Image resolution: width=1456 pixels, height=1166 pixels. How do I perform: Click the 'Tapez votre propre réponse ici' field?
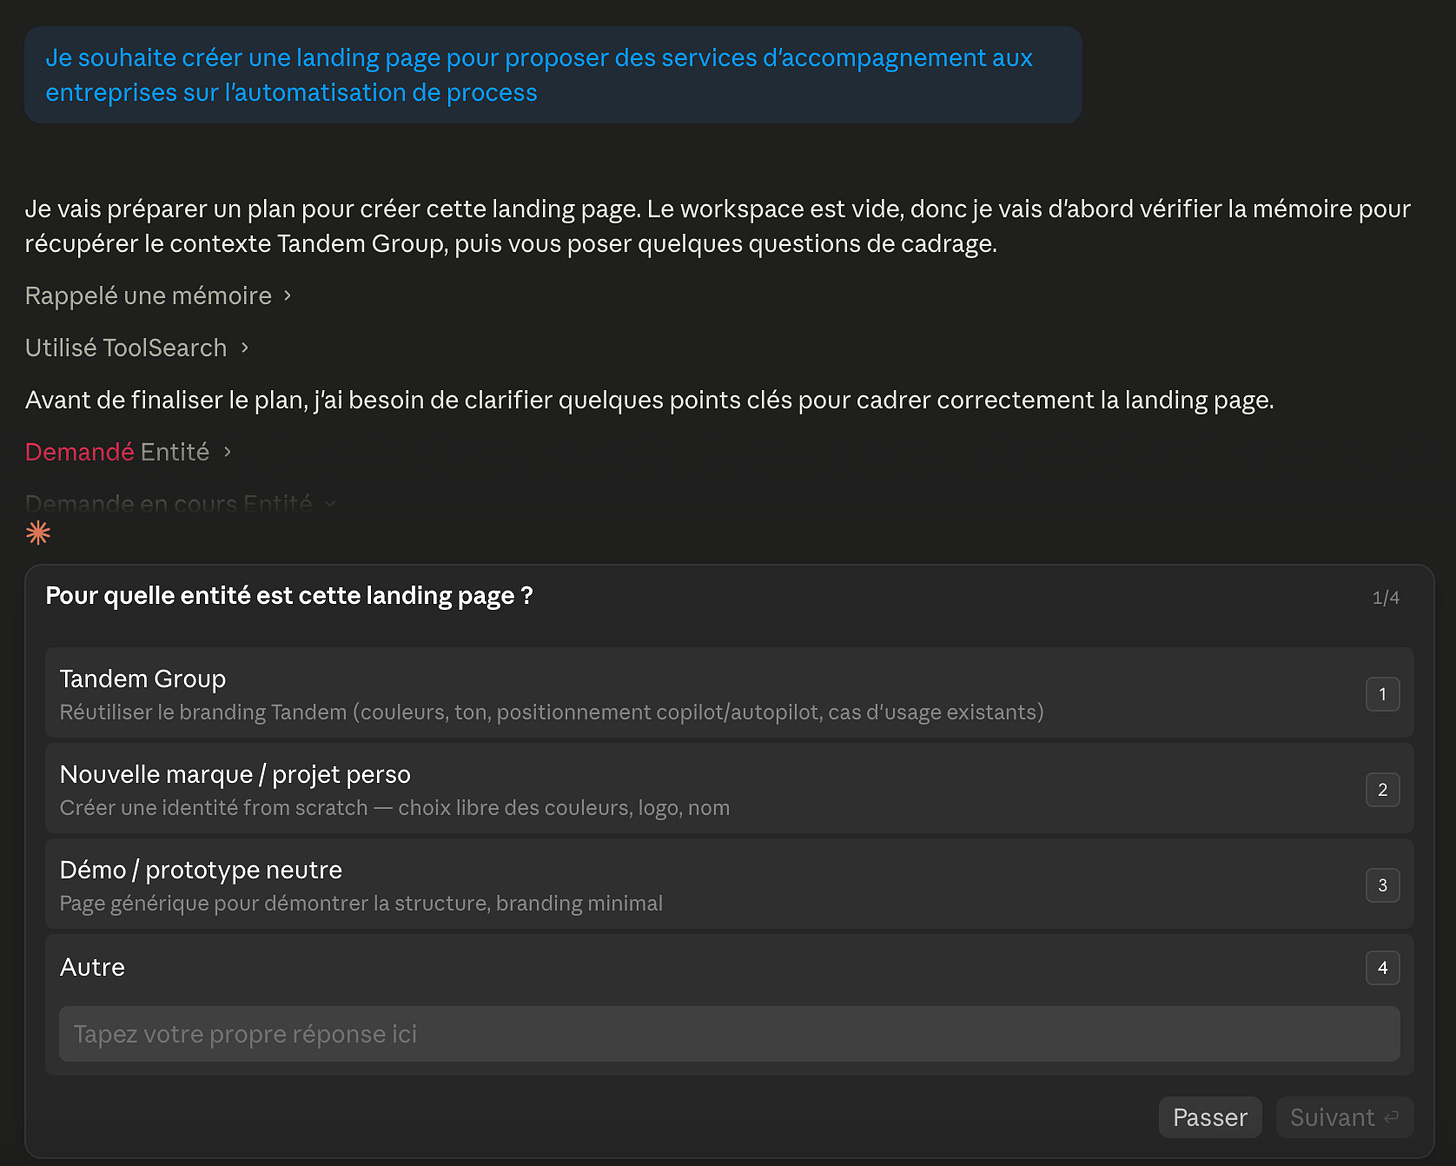(x=729, y=1034)
